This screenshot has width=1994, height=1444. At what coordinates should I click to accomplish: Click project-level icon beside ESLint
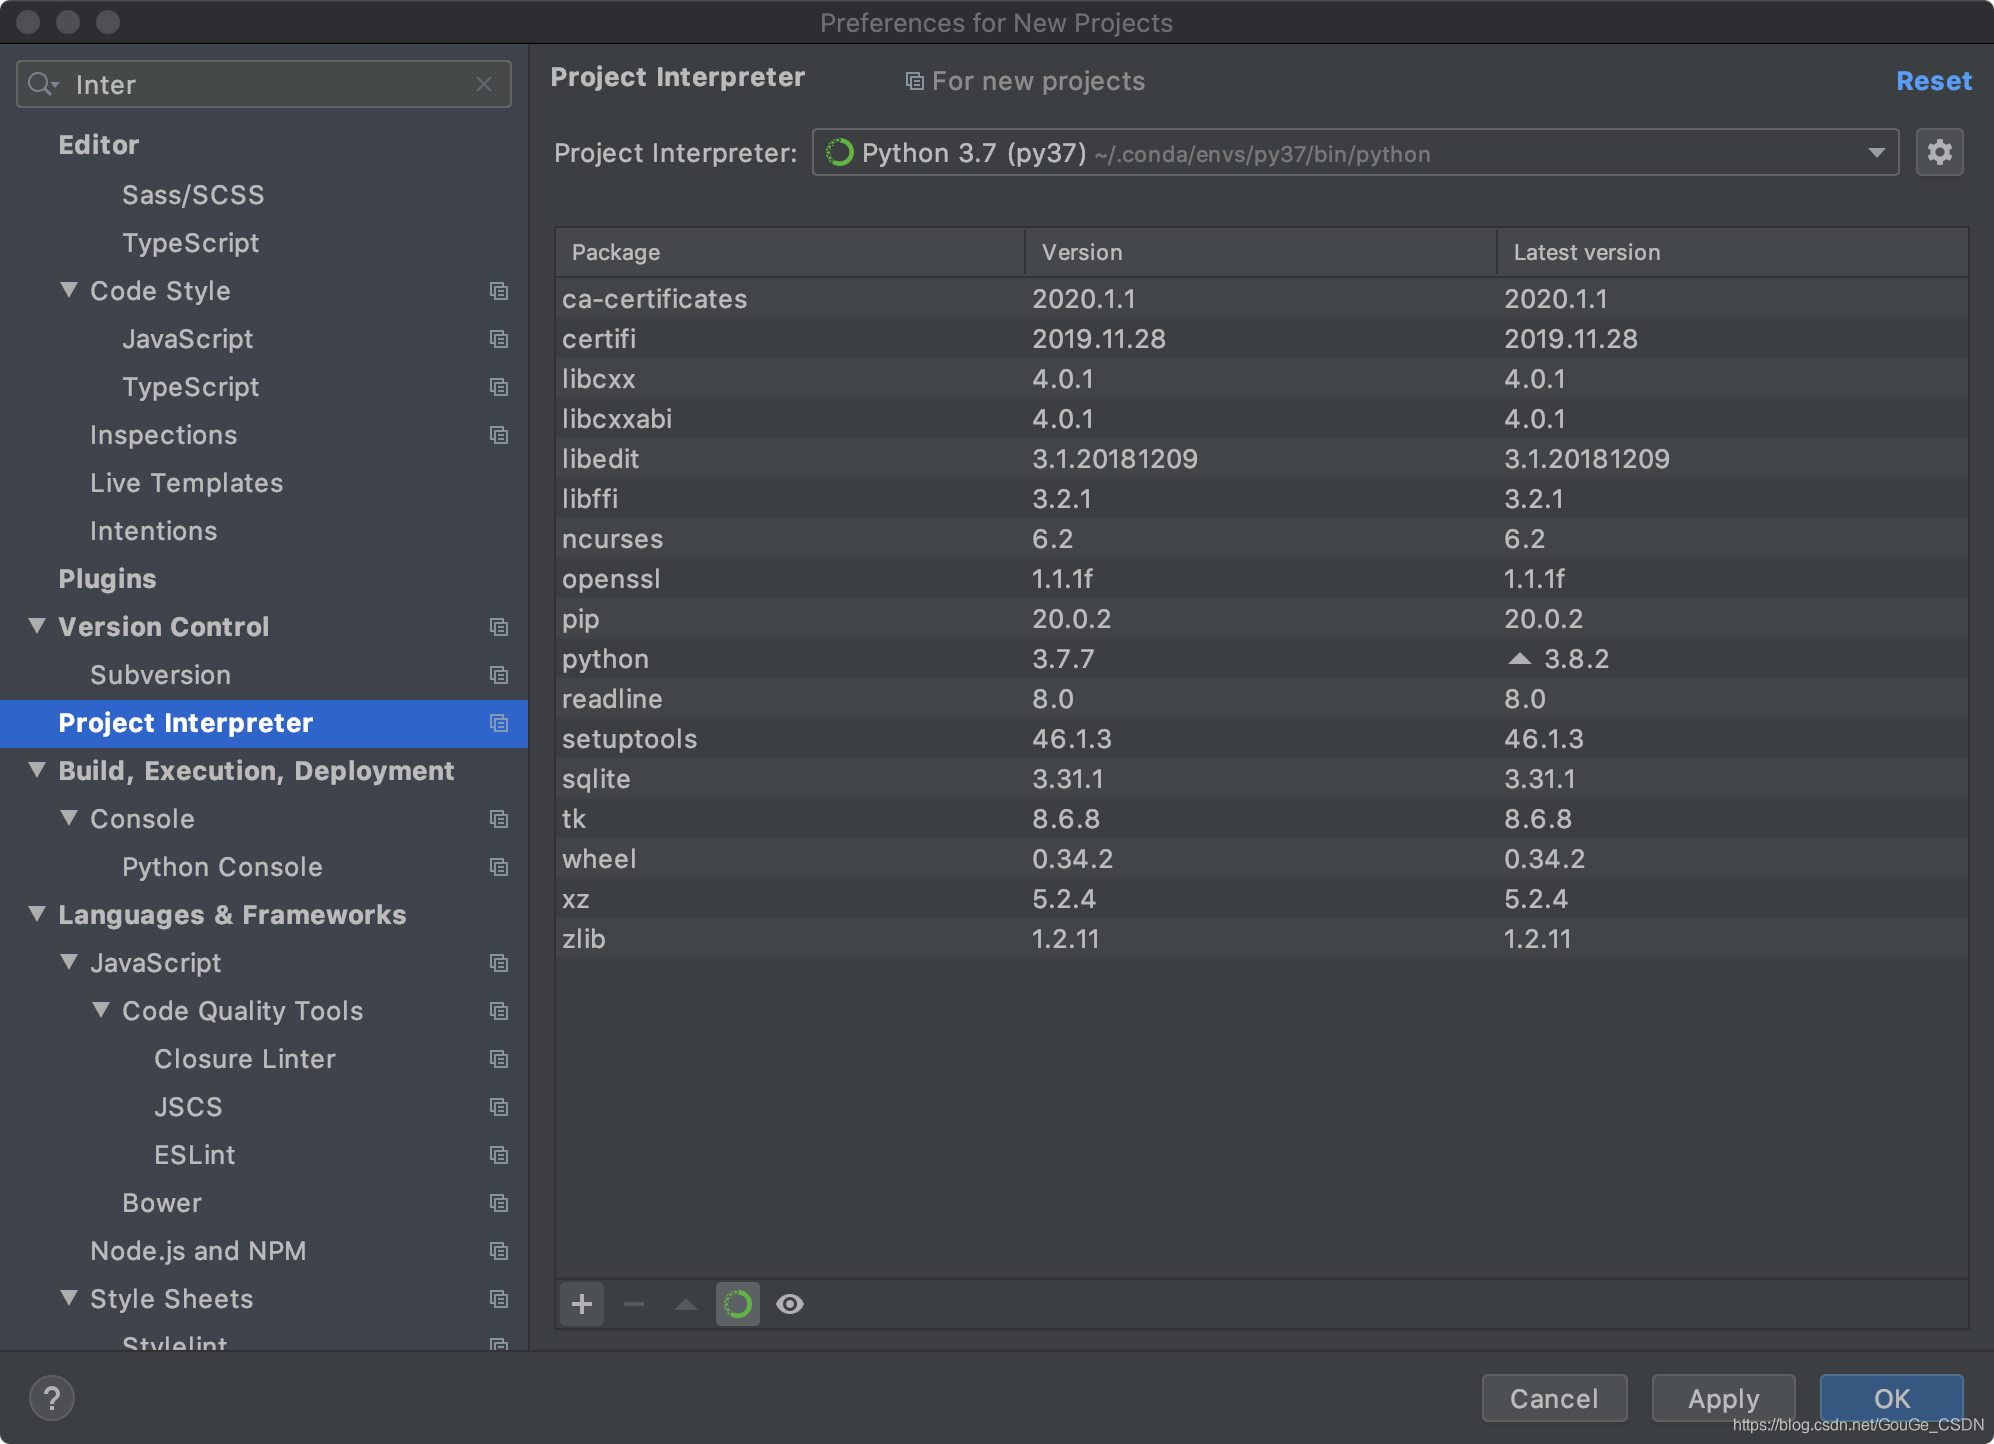(499, 1155)
